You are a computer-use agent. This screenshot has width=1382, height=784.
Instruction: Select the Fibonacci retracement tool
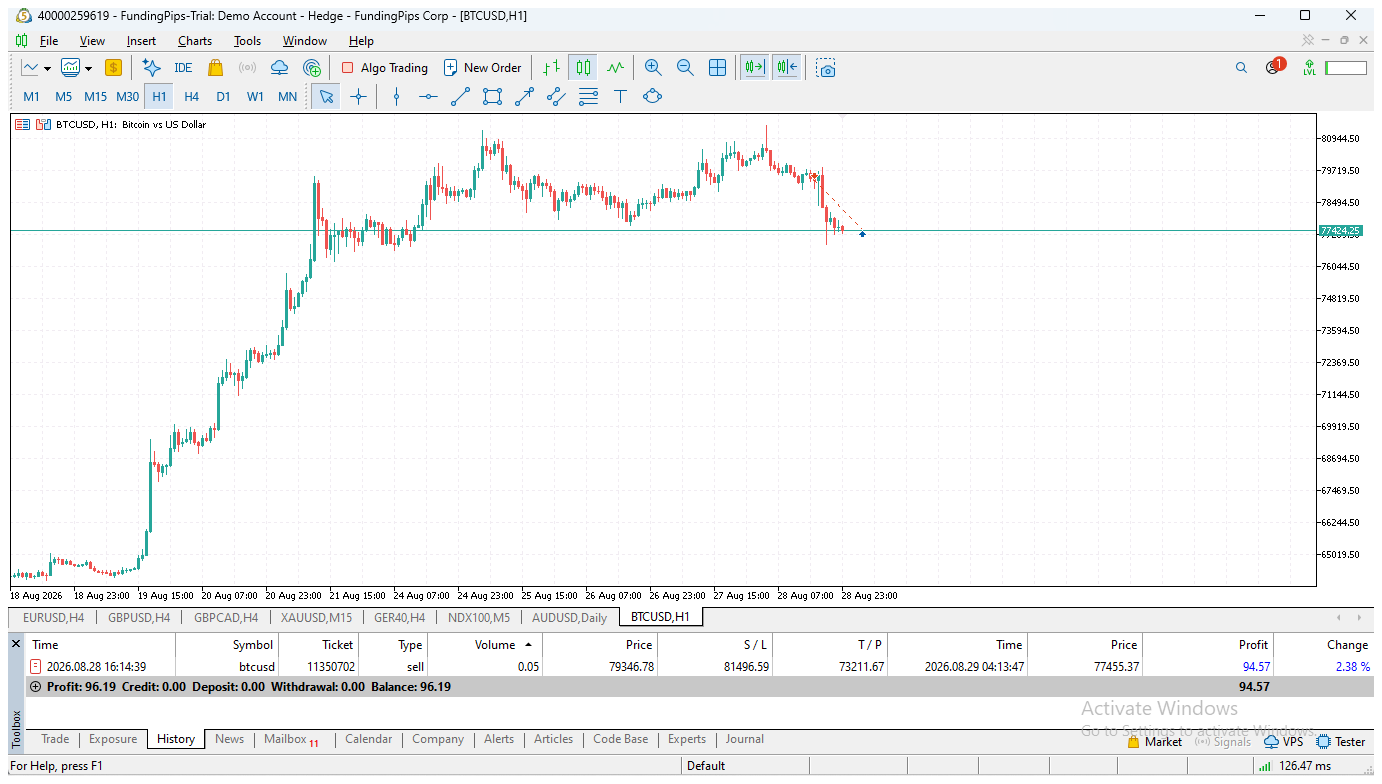pyautogui.click(x=588, y=96)
